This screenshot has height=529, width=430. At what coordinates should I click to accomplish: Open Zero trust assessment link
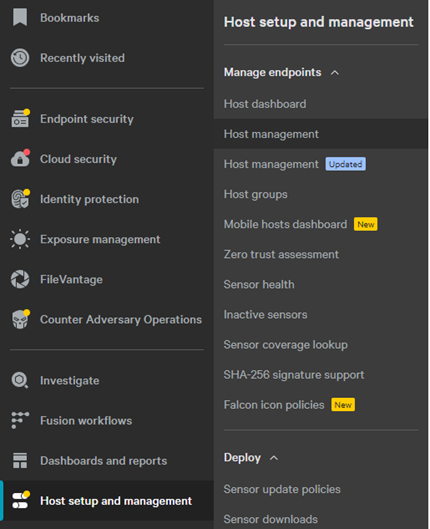coord(281,254)
